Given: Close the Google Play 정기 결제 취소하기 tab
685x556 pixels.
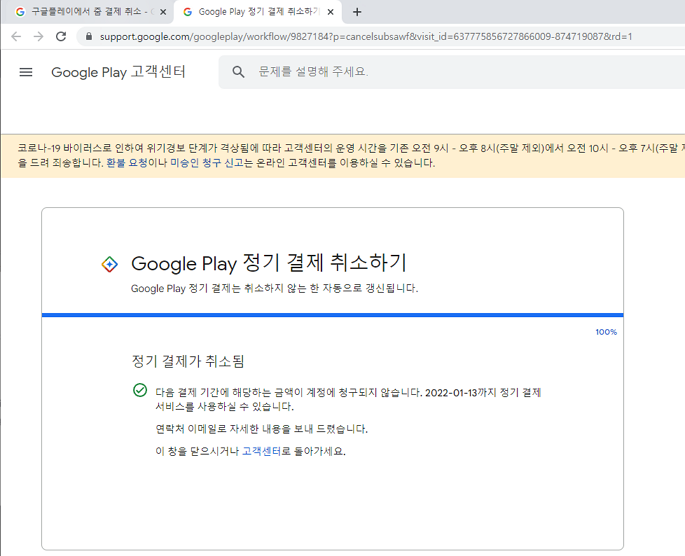Looking at the screenshot, I should 331,12.
